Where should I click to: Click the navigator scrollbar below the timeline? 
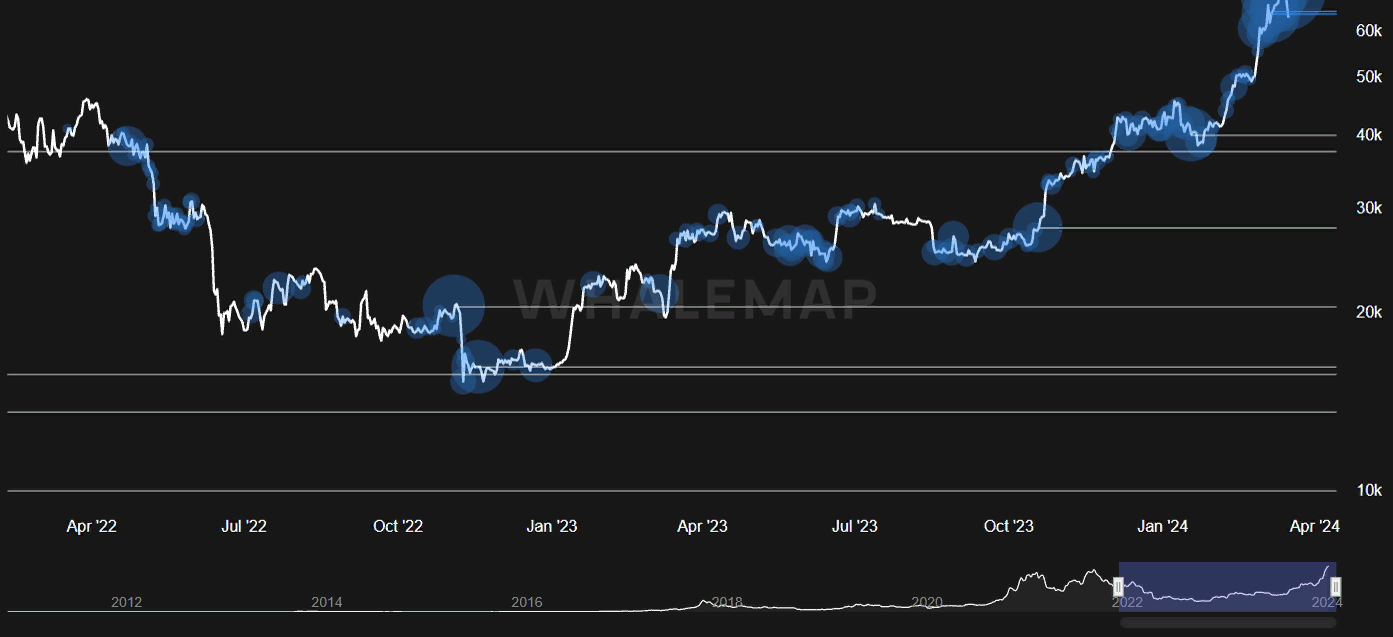coord(1227,622)
